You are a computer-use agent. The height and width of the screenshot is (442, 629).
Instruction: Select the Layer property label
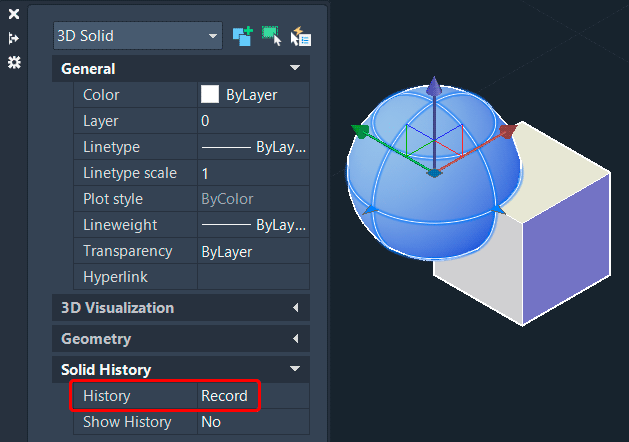click(x=101, y=121)
